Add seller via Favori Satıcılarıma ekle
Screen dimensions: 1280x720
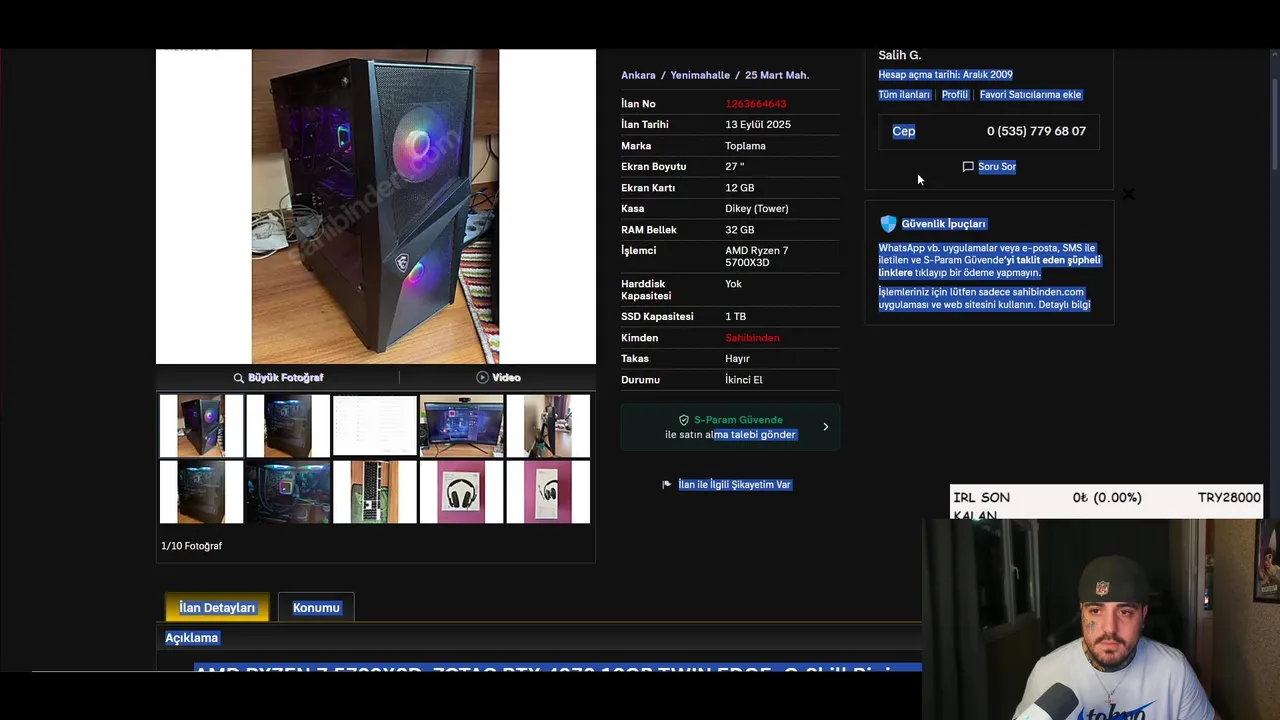[x=1030, y=95]
